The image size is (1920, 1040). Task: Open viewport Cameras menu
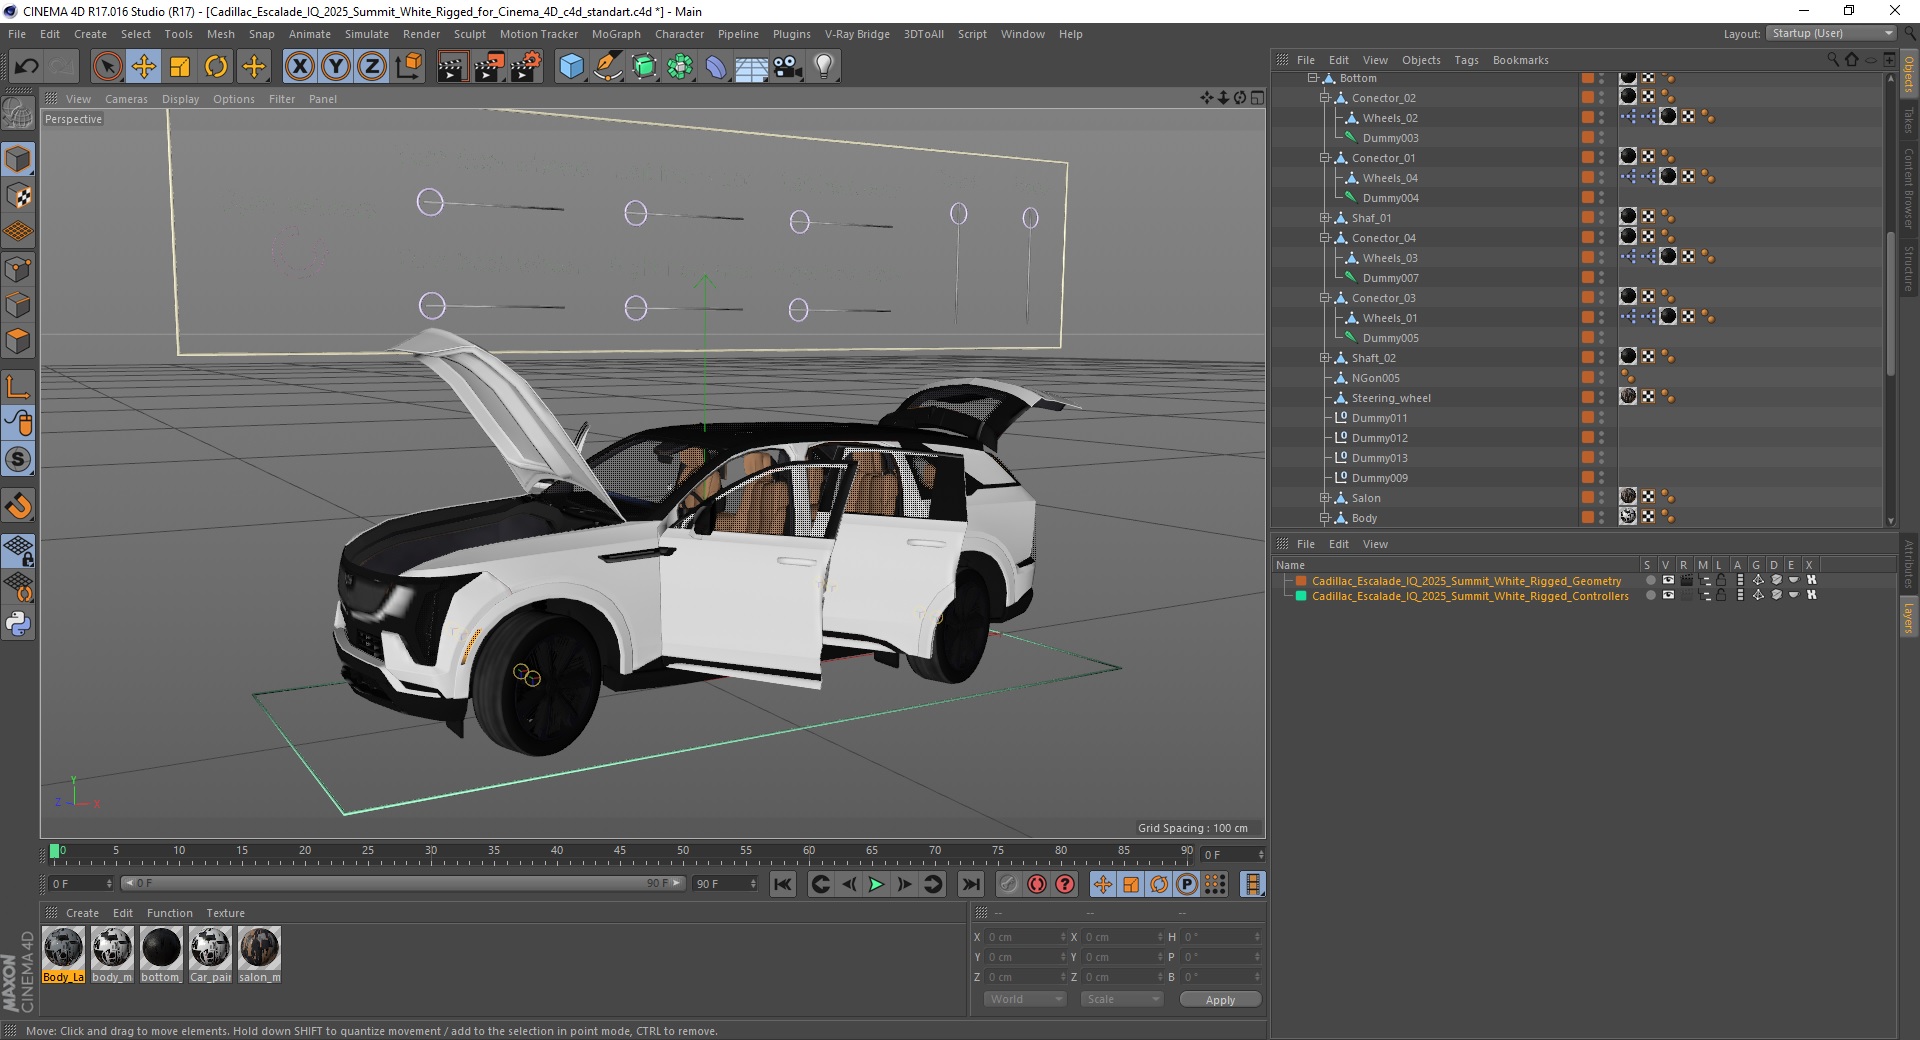click(x=126, y=99)
